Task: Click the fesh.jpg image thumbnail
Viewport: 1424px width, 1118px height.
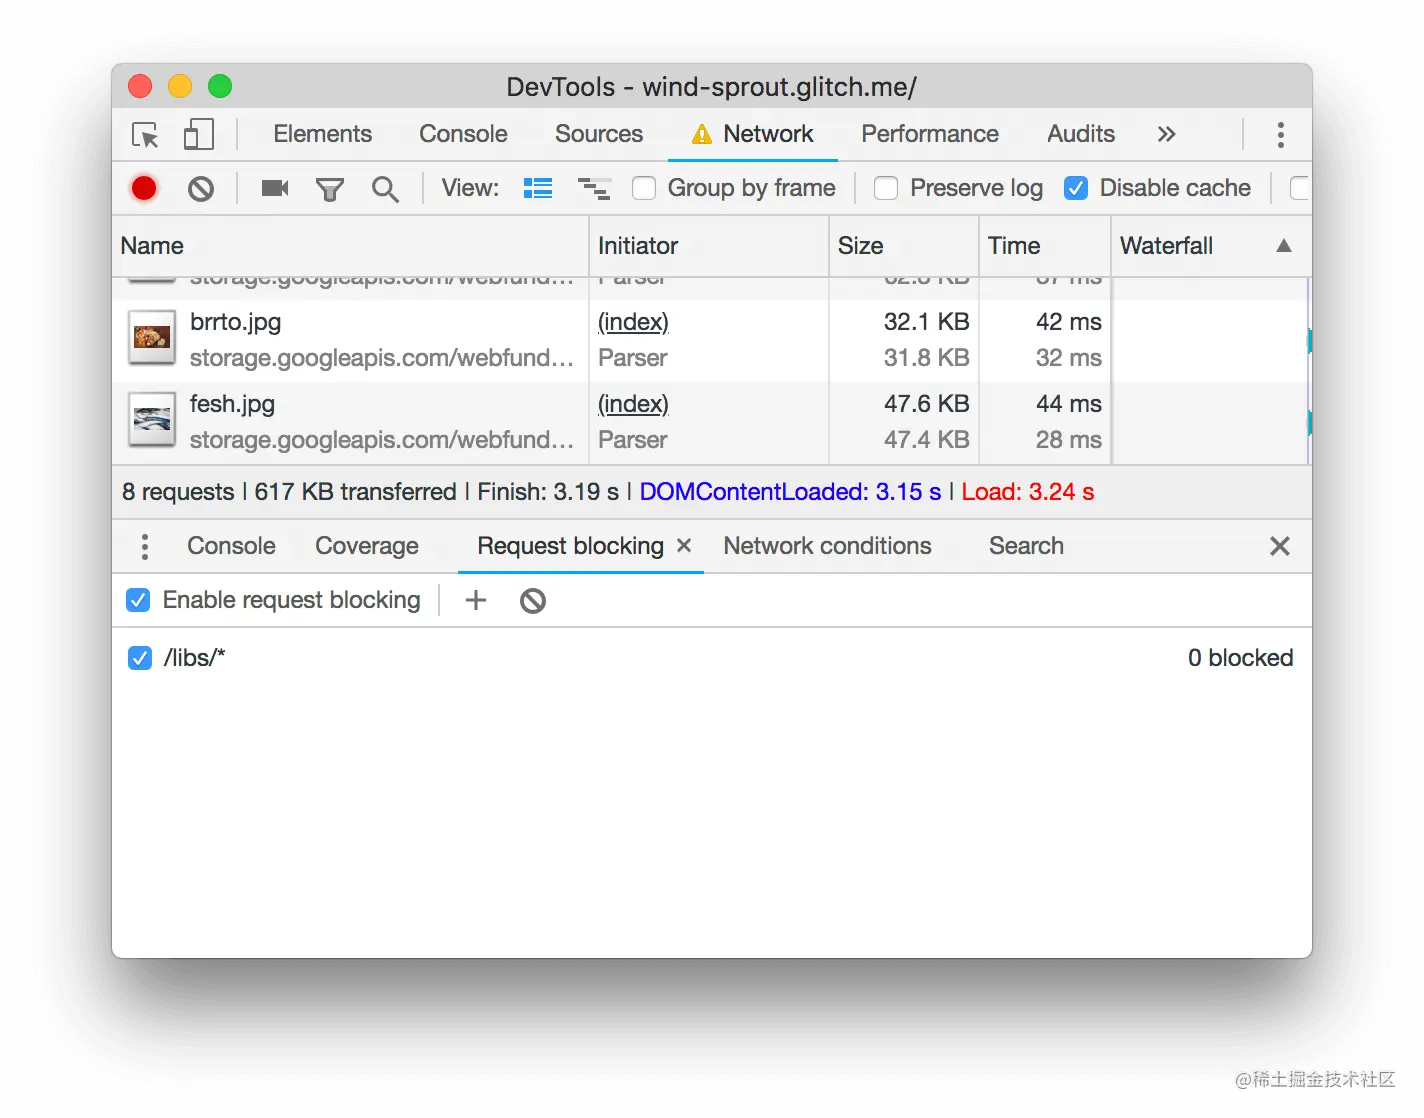Action: [152, 421]
